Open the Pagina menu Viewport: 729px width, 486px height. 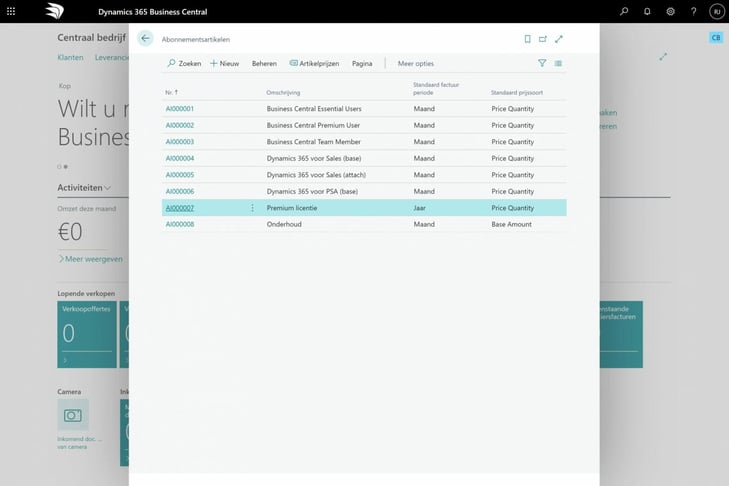point(362,64)
